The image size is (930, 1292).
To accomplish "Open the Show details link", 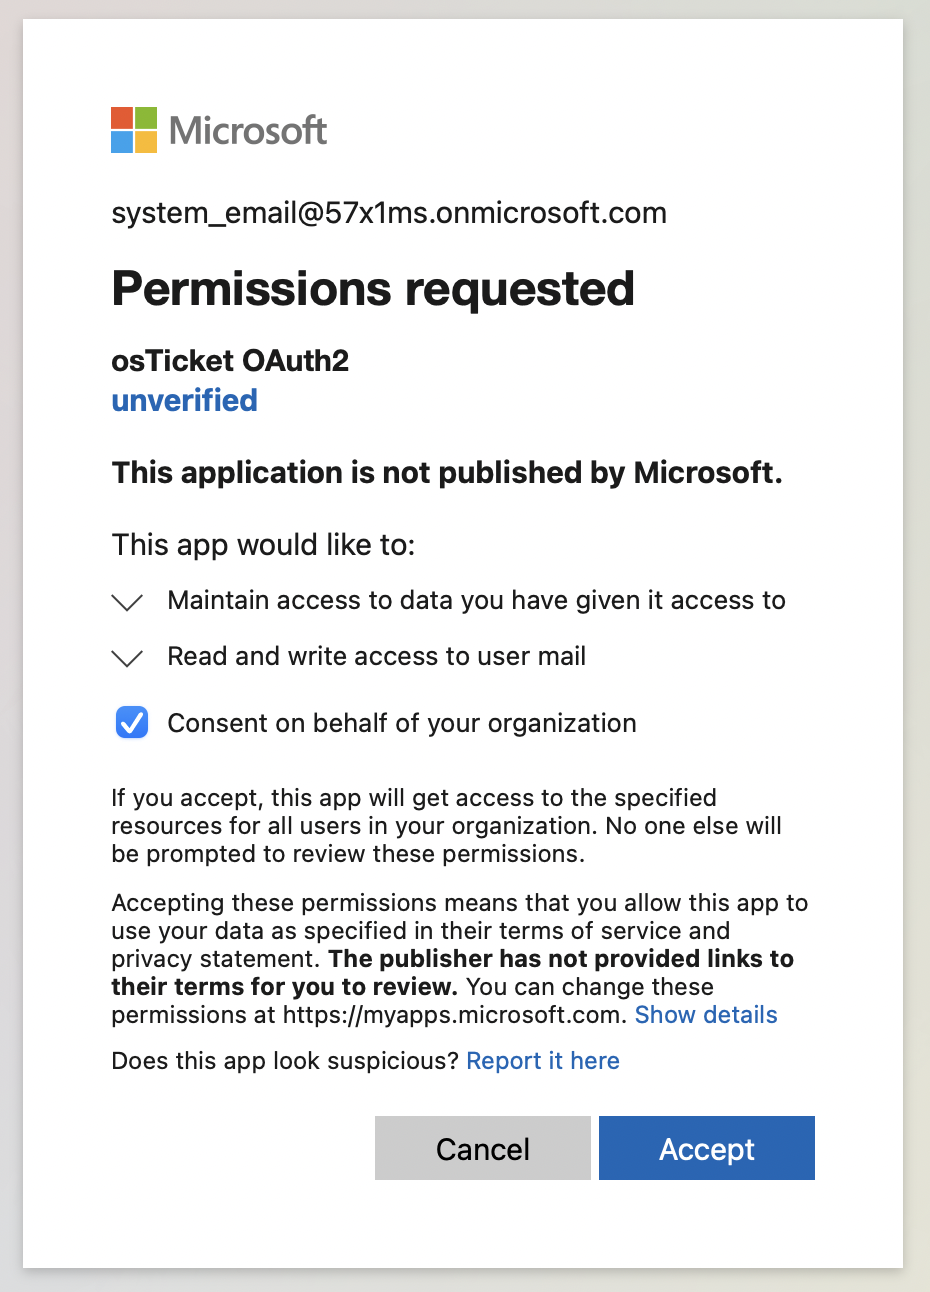I will pos(706,1015).
